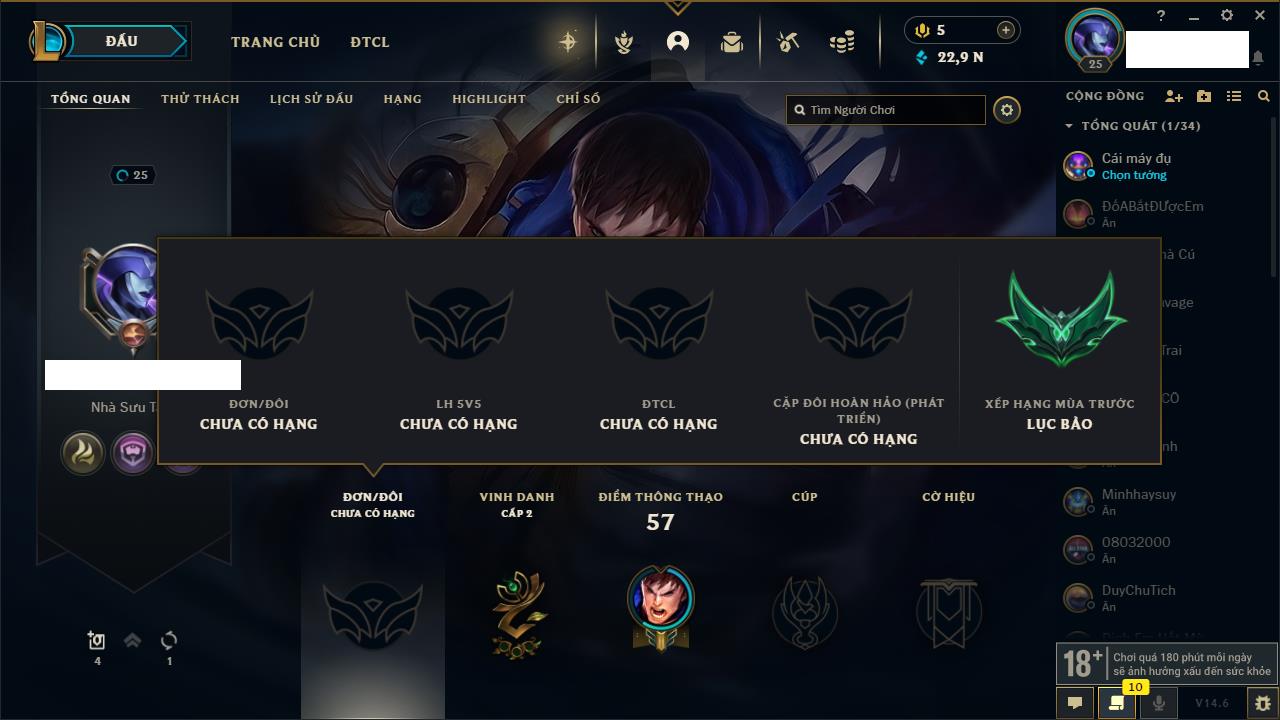Switch to the THỬ THÁCH tab
The height and width of the screenshot is (720, 1280).
(200, 99)
